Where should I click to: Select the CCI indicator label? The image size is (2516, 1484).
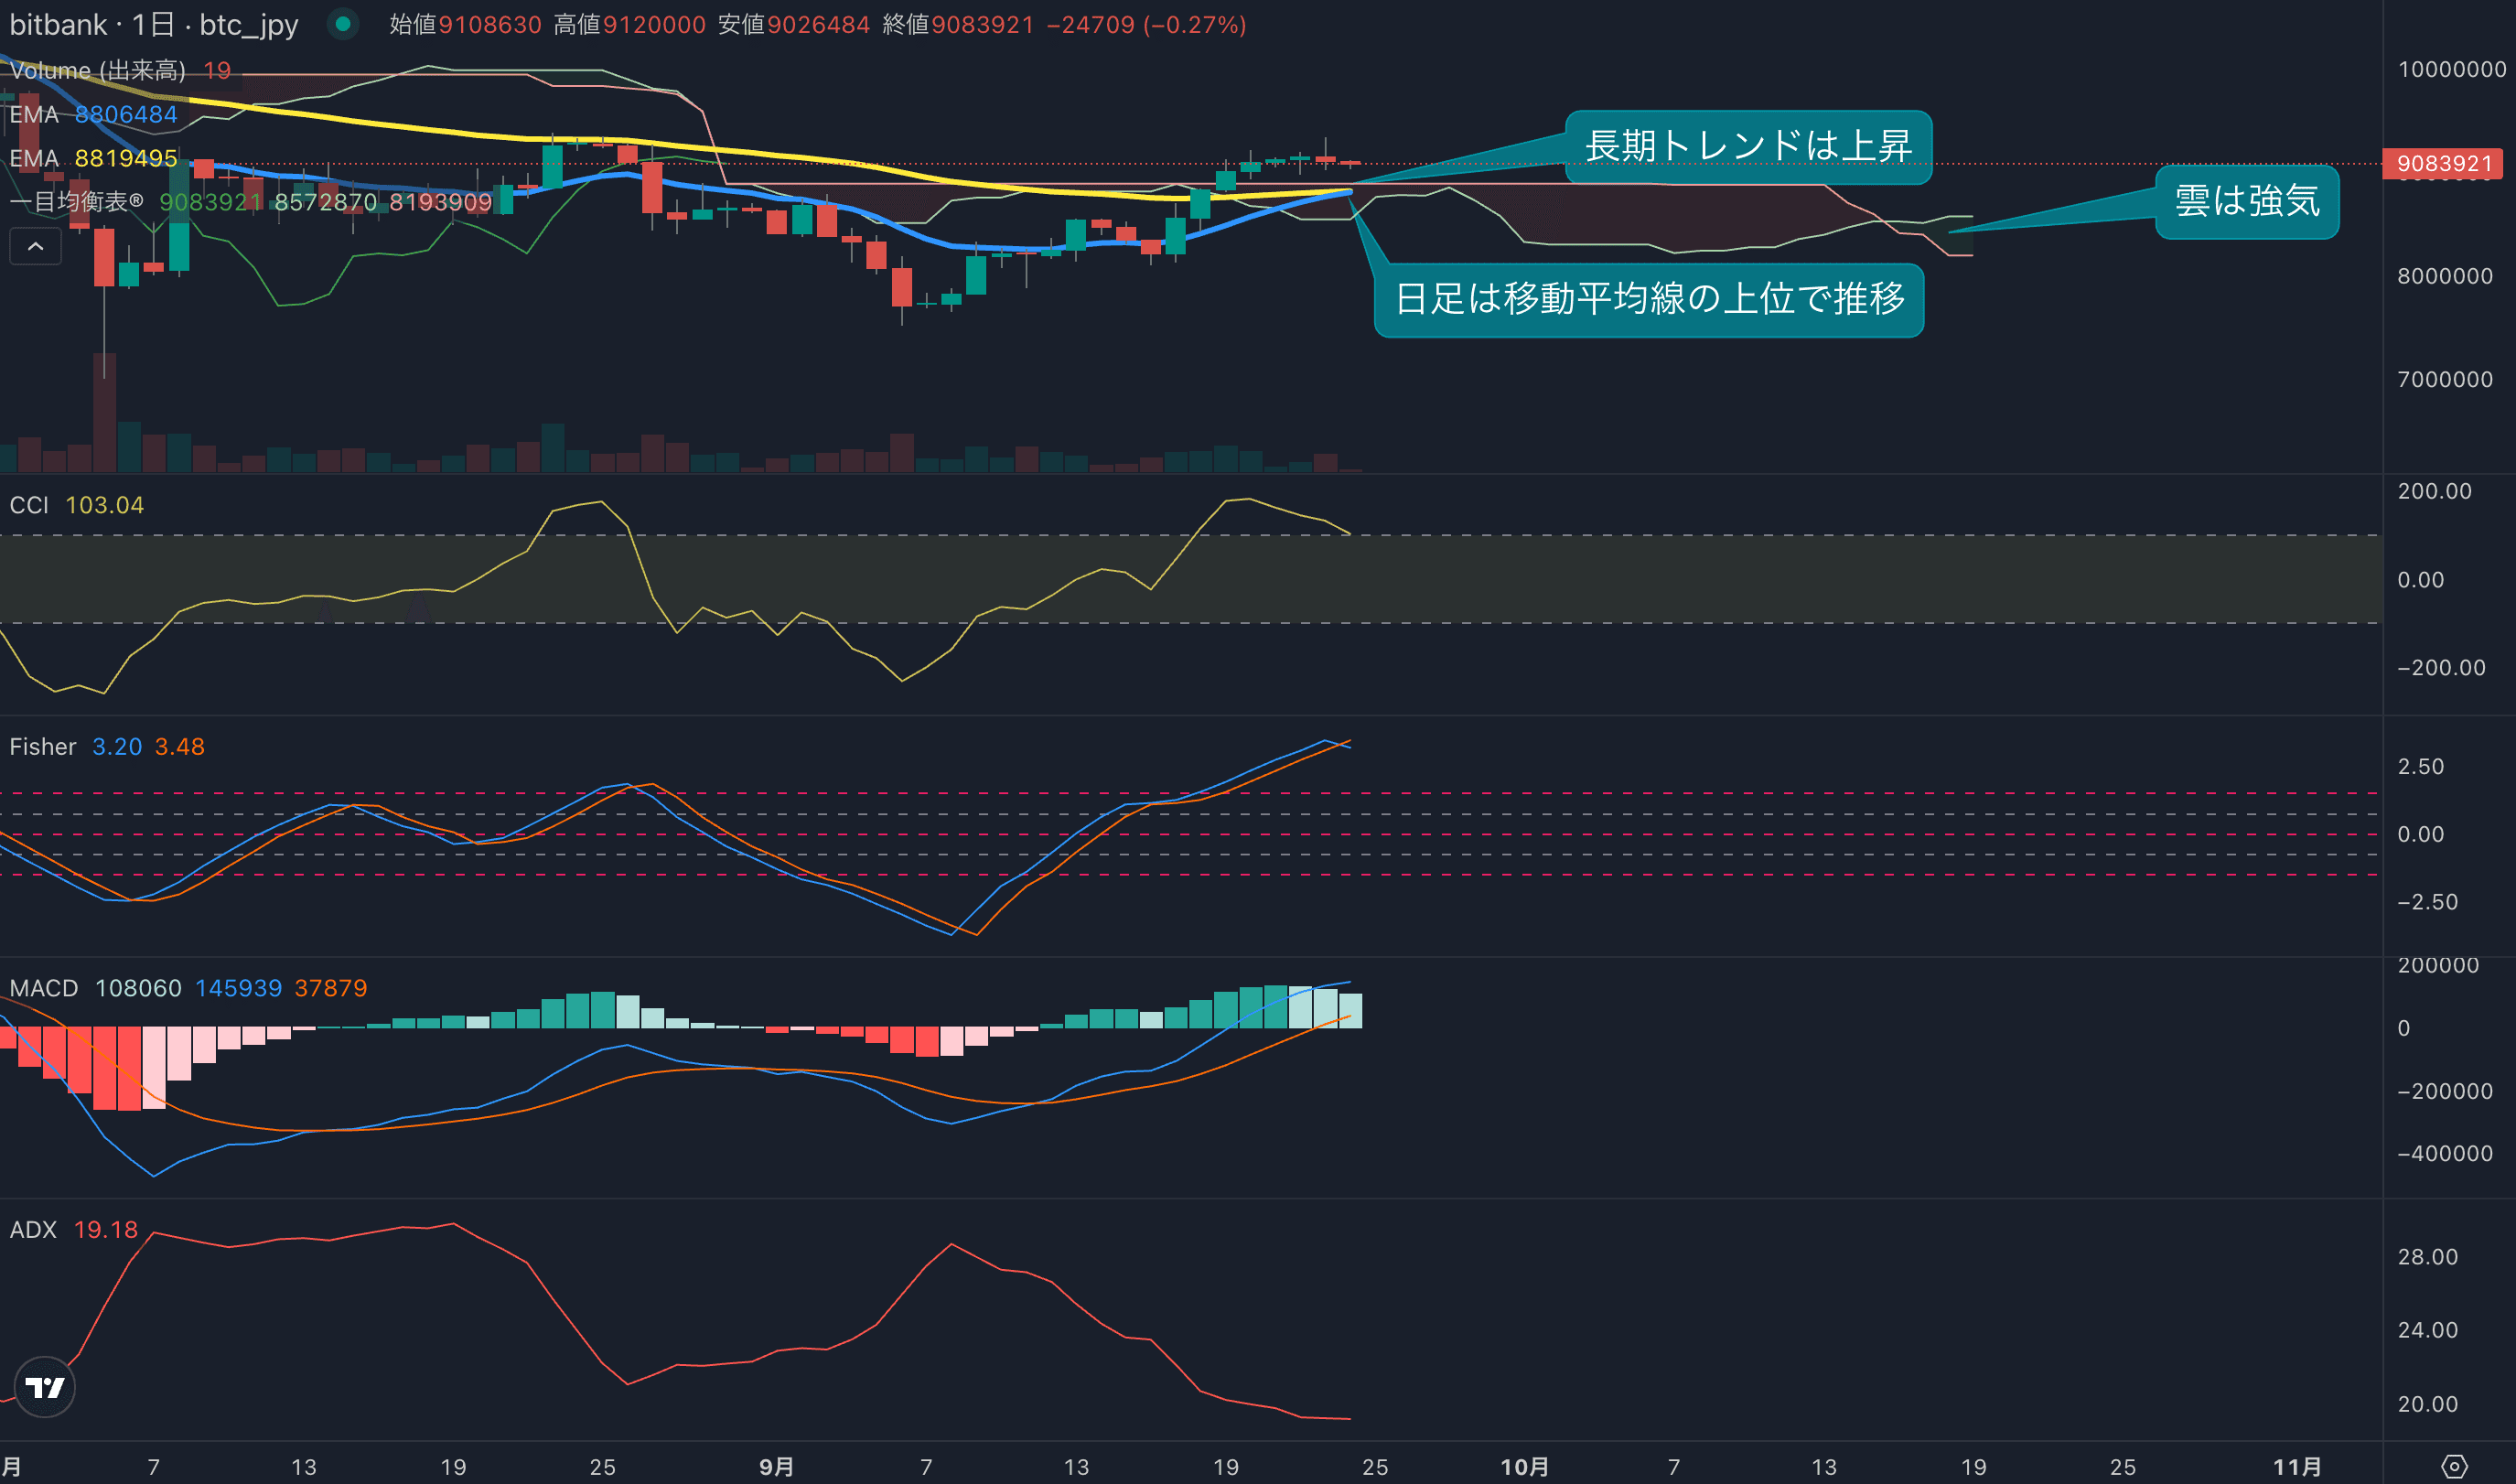pos(29,505)
